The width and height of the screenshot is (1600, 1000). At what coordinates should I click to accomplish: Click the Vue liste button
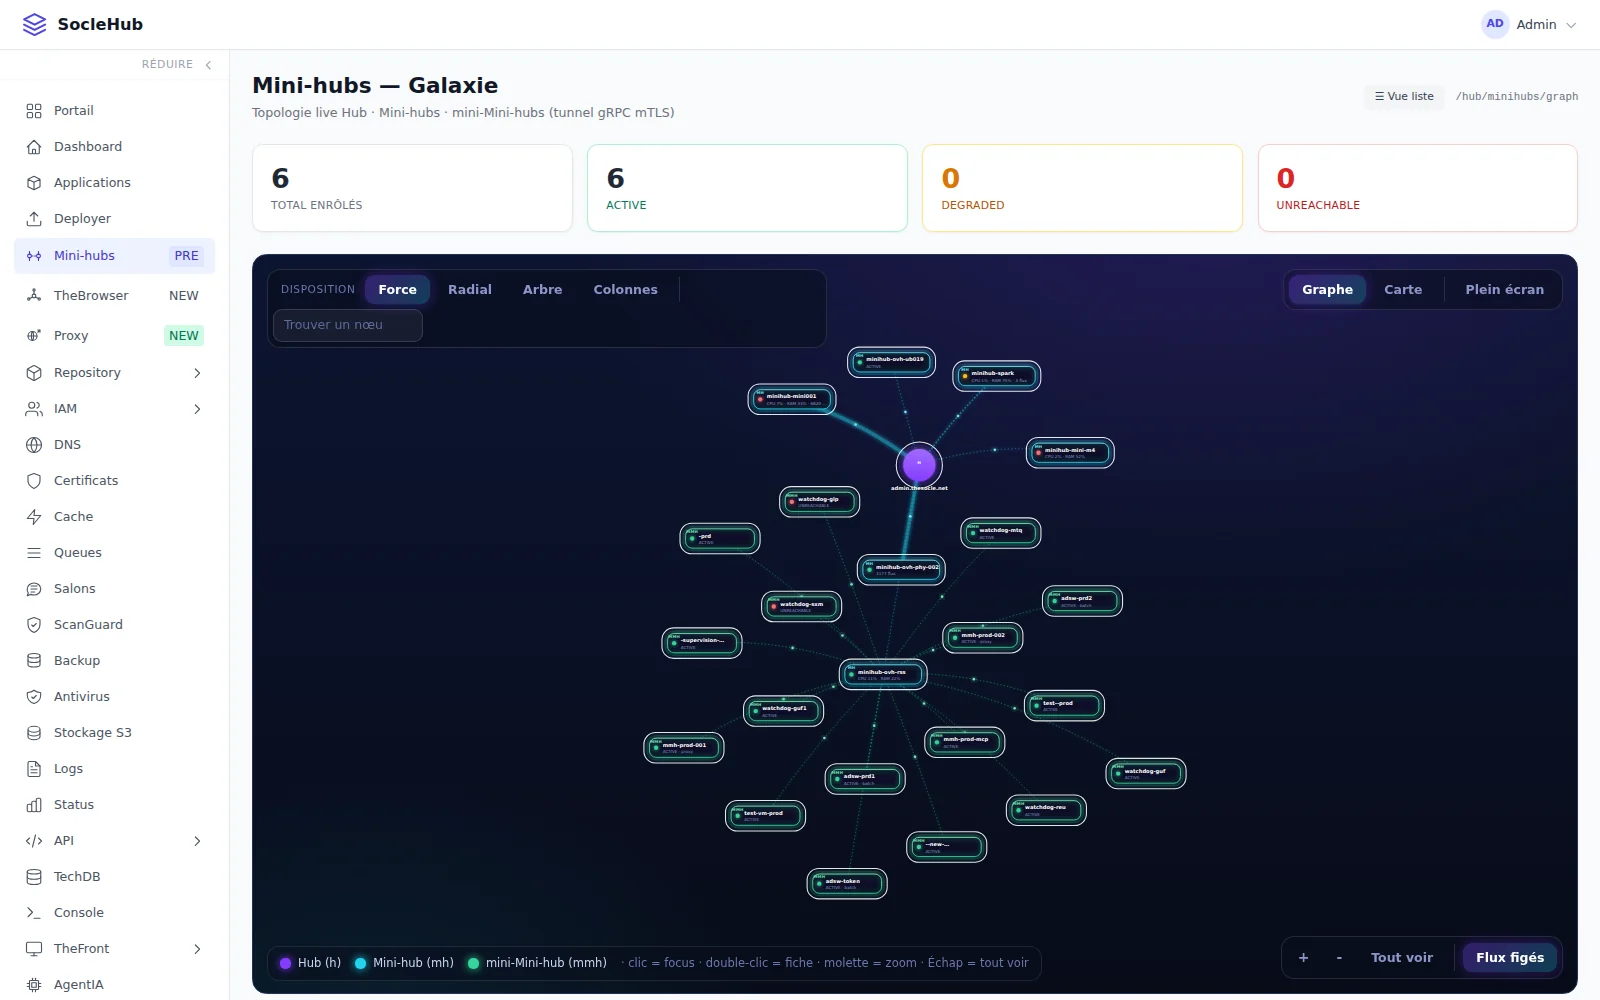[1404, 97]
